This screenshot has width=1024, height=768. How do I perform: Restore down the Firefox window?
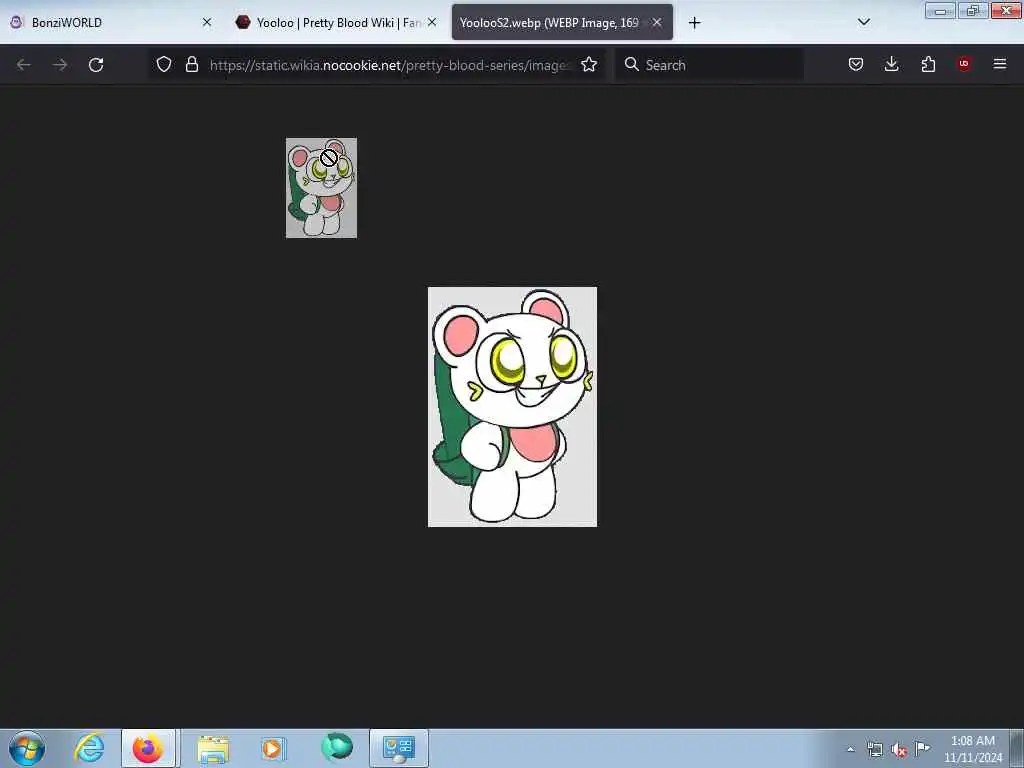click(x=973, y=10)
